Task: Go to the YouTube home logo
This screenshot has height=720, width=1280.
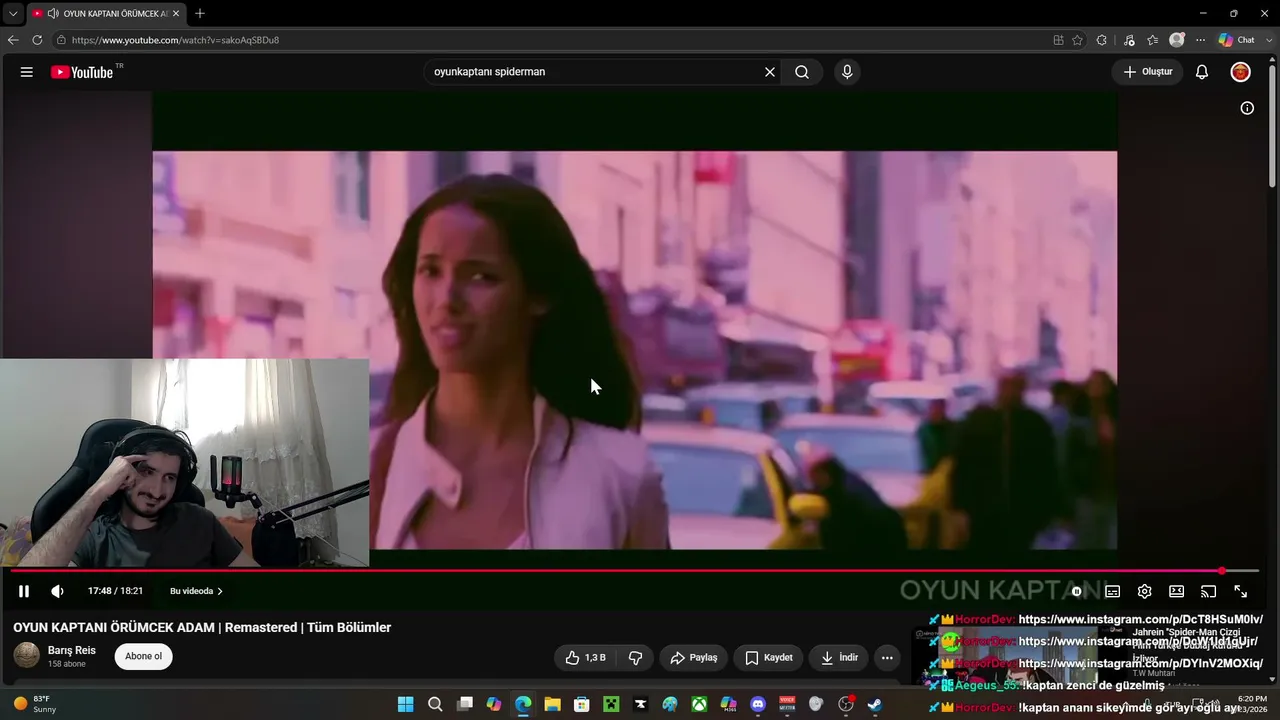Action: coord(82,72)
